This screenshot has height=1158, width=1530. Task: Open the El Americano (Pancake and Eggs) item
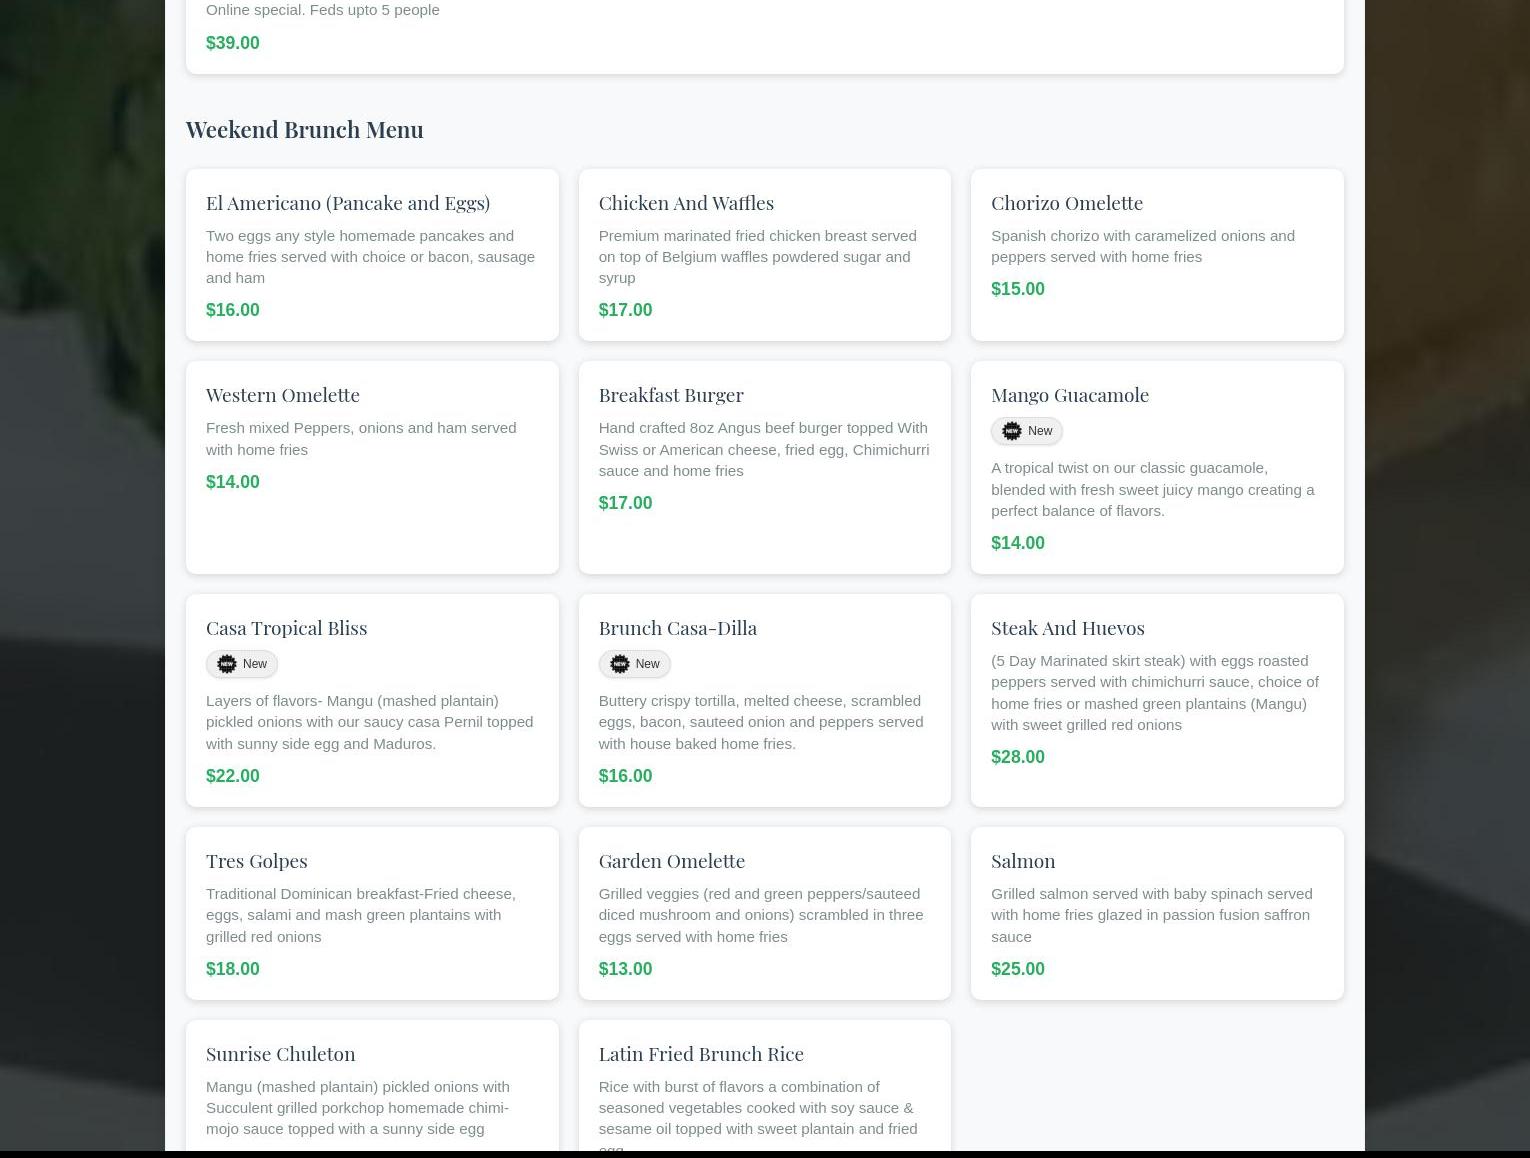click(x=347, y=202)
